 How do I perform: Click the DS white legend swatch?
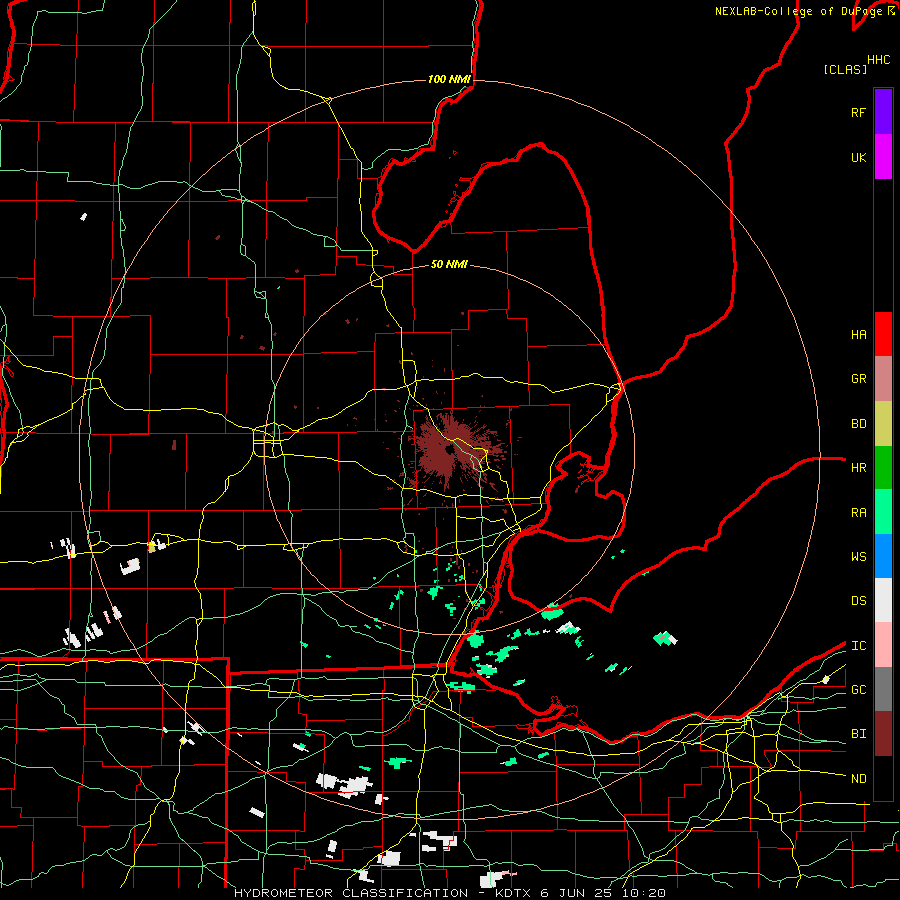pyautogui.click(x=883, y=600)
